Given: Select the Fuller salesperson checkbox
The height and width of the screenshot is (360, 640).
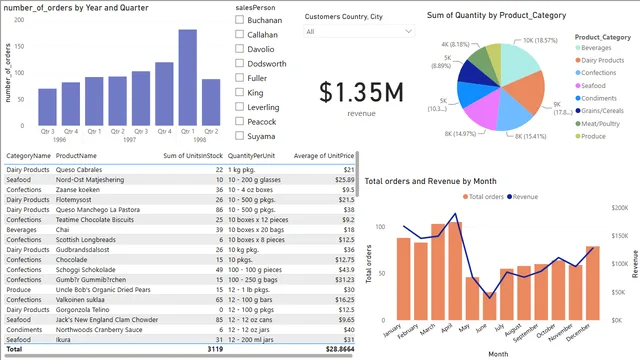Looking at the screenshot, I should pyautogui.click(x=240, y=78).
